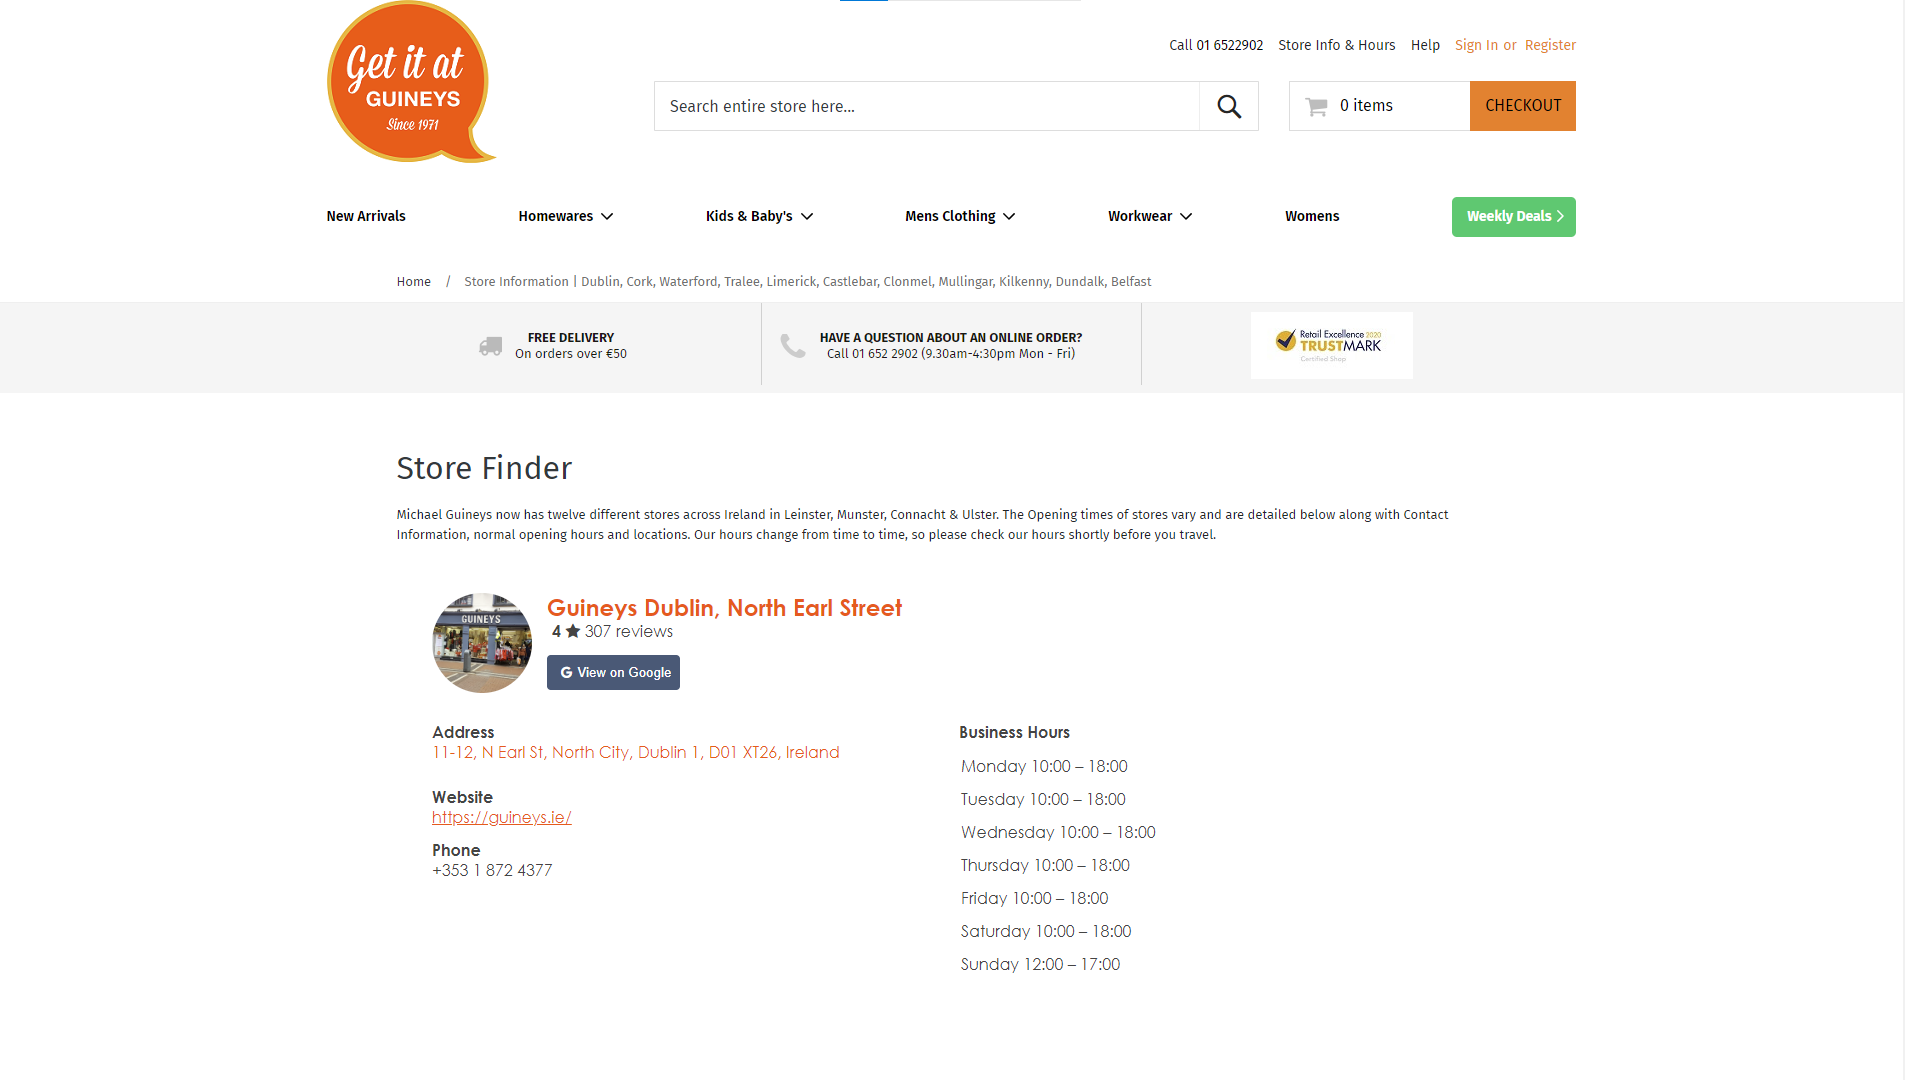Open the Womens menu item
The width and height of the screenshot is (1905, 1080).
pos(1312,216)
